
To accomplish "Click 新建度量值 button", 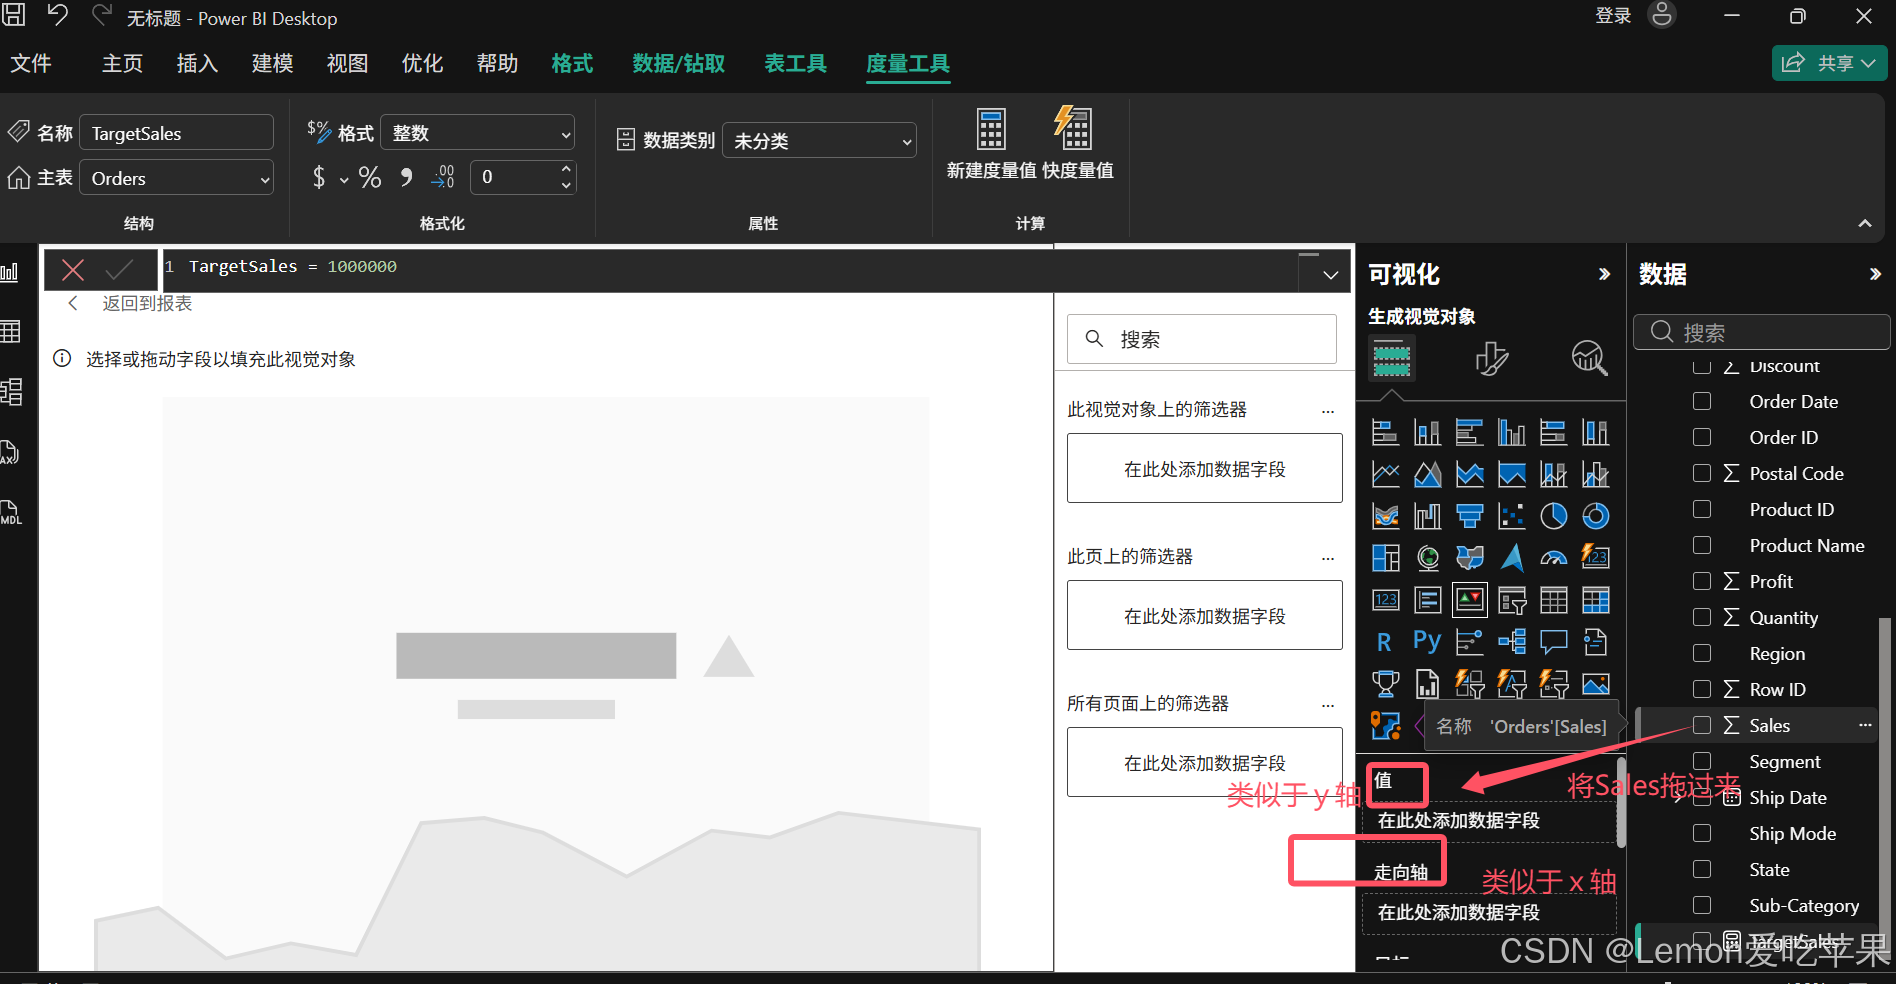I will [x=991, y=143].
